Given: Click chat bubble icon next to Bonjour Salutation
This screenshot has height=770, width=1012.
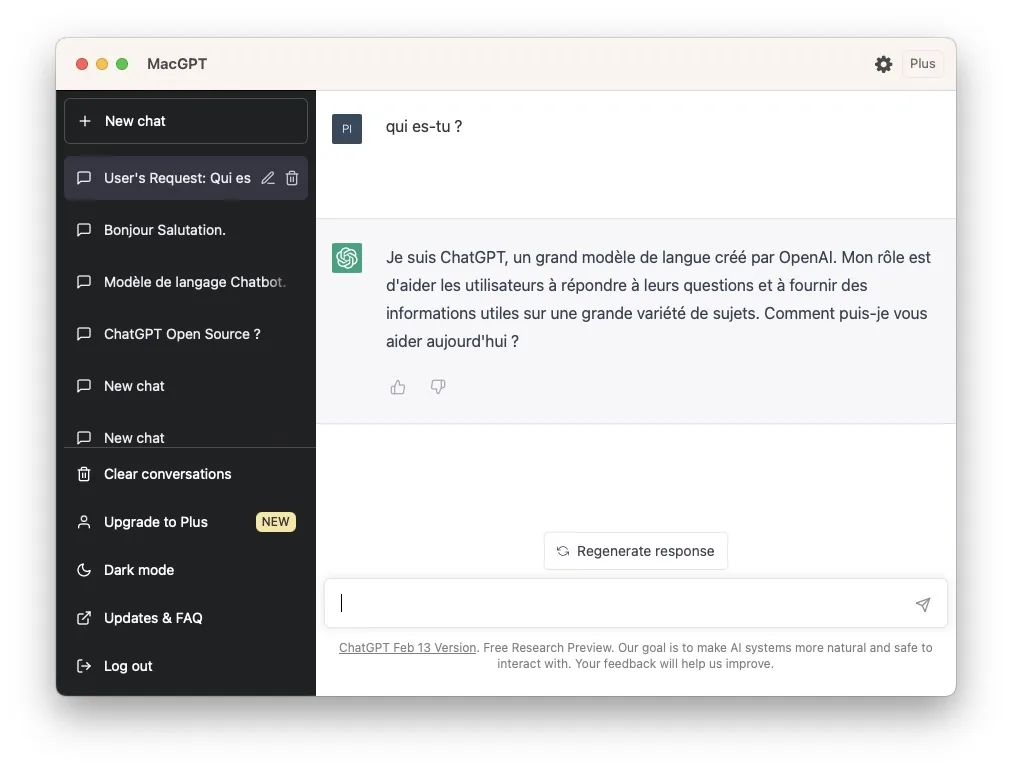Looking at the screenshot, I should pos(84,230).
